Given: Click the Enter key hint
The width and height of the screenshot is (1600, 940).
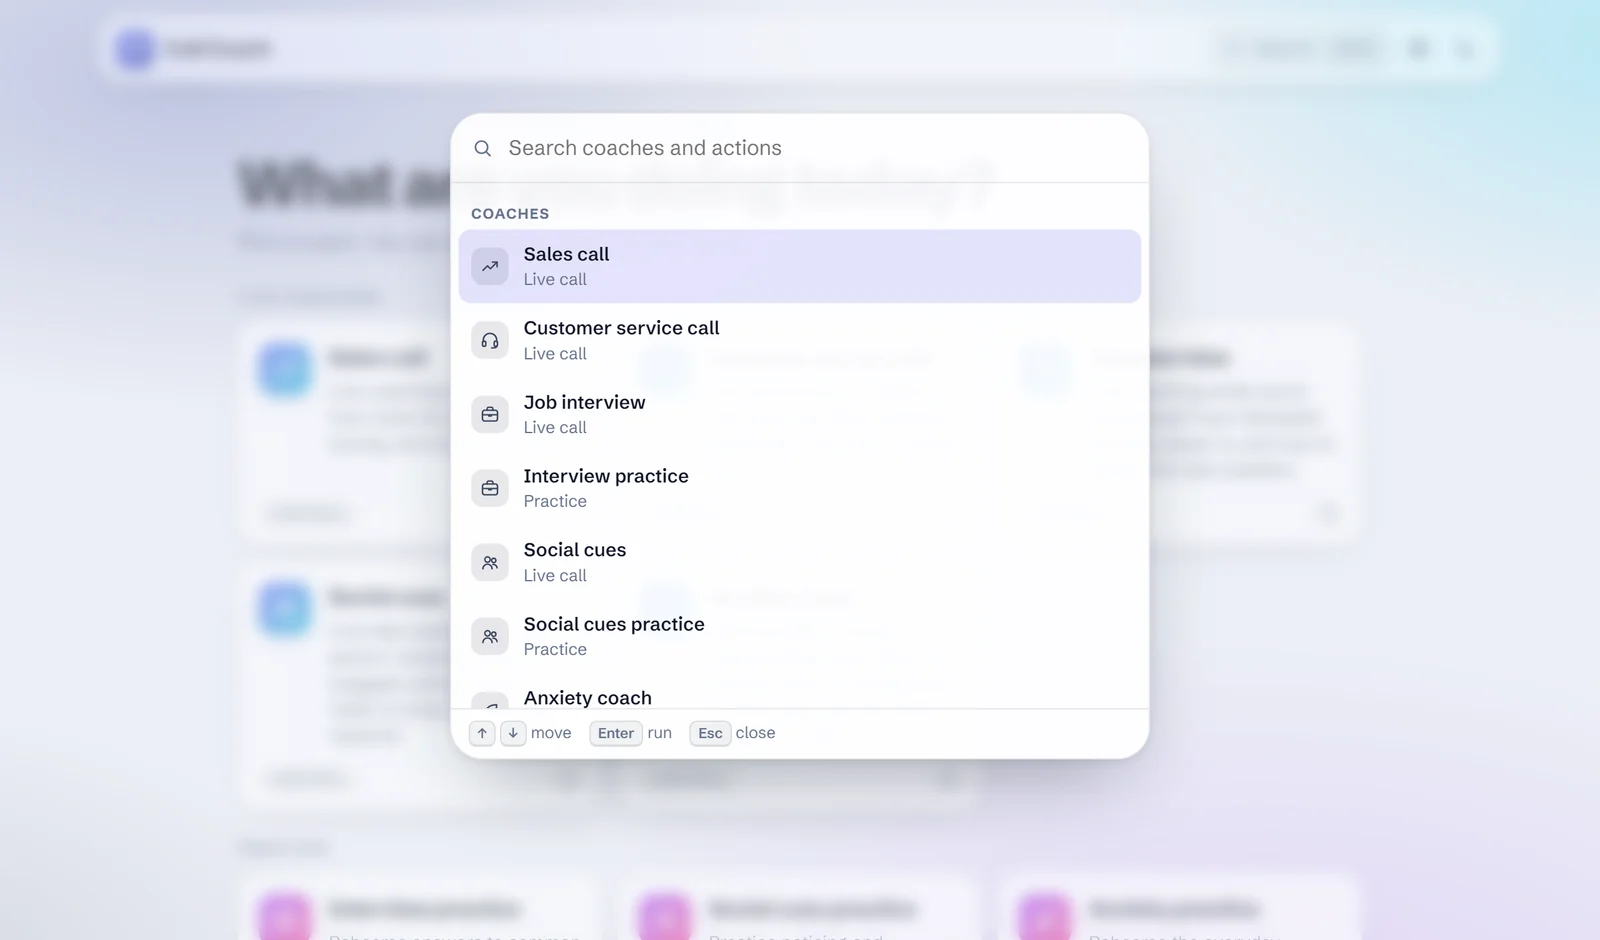Looking at the screenshot, I should click(616, 733).
